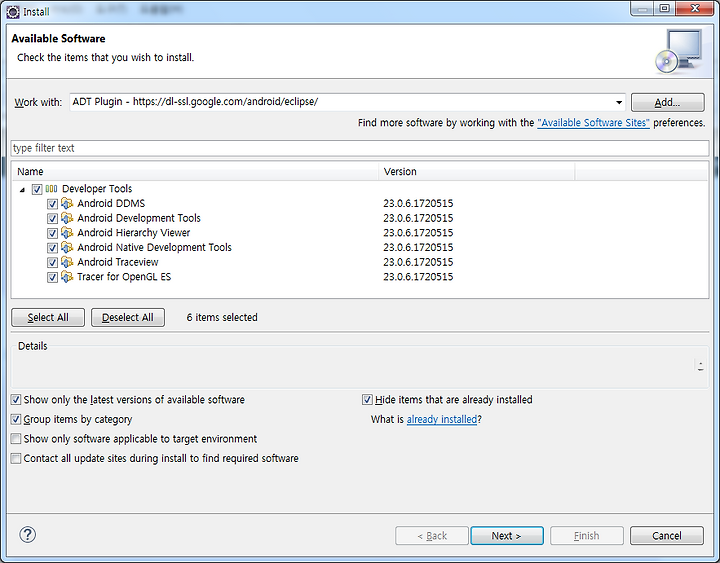Screen dimensions: 720x563
Task: Click the Cancel button
Action: pos(667,535)
